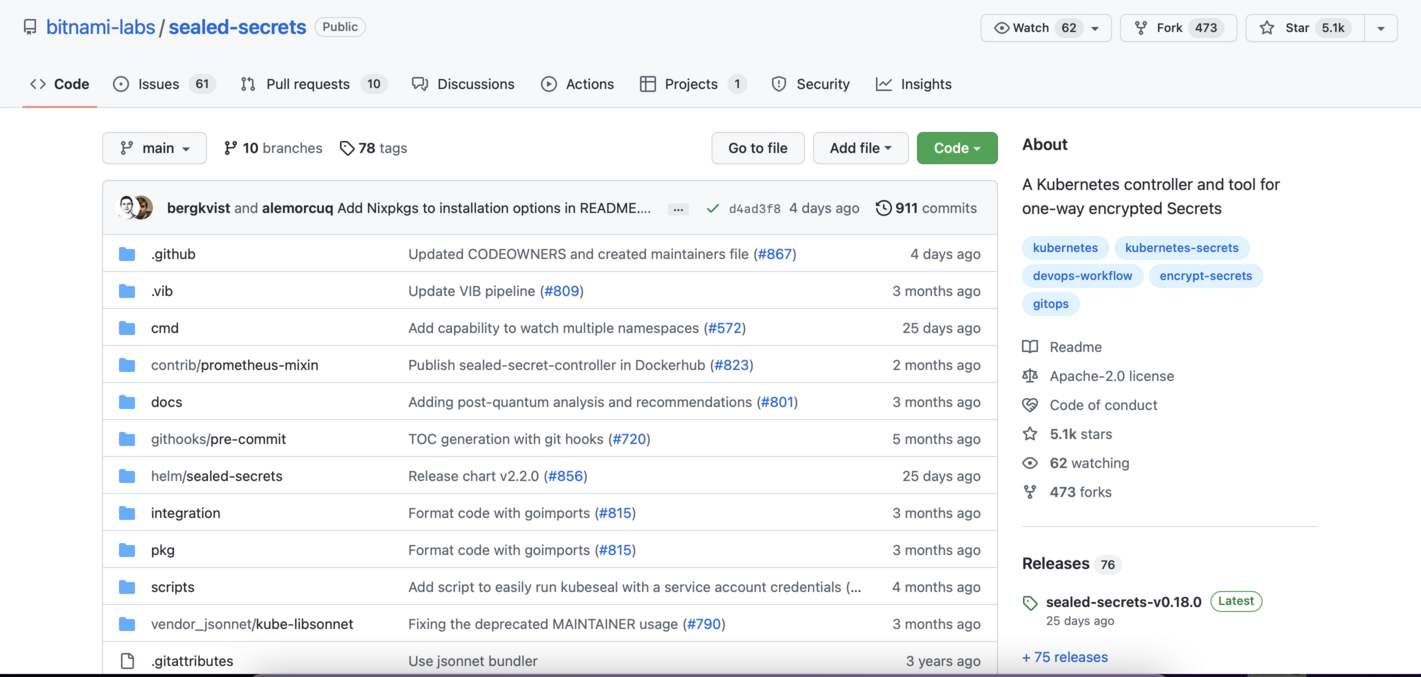The image size is (1421, 677).
Task: Star the repository
Action: pos(1304,28)
